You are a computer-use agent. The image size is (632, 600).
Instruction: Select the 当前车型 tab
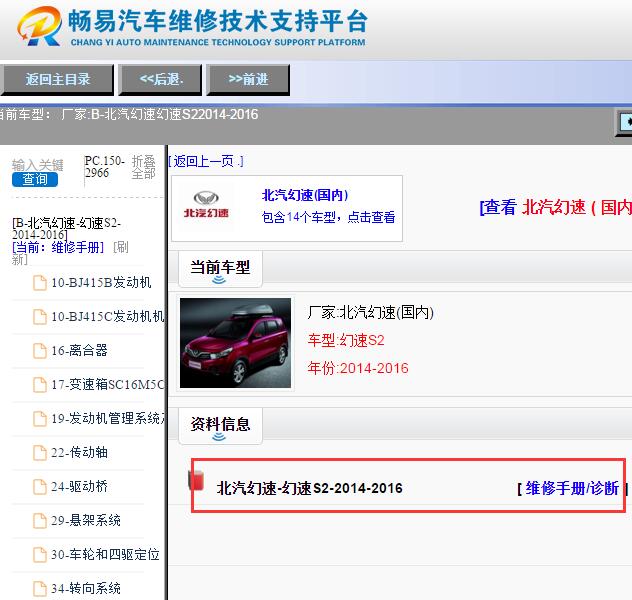(220, 269)
